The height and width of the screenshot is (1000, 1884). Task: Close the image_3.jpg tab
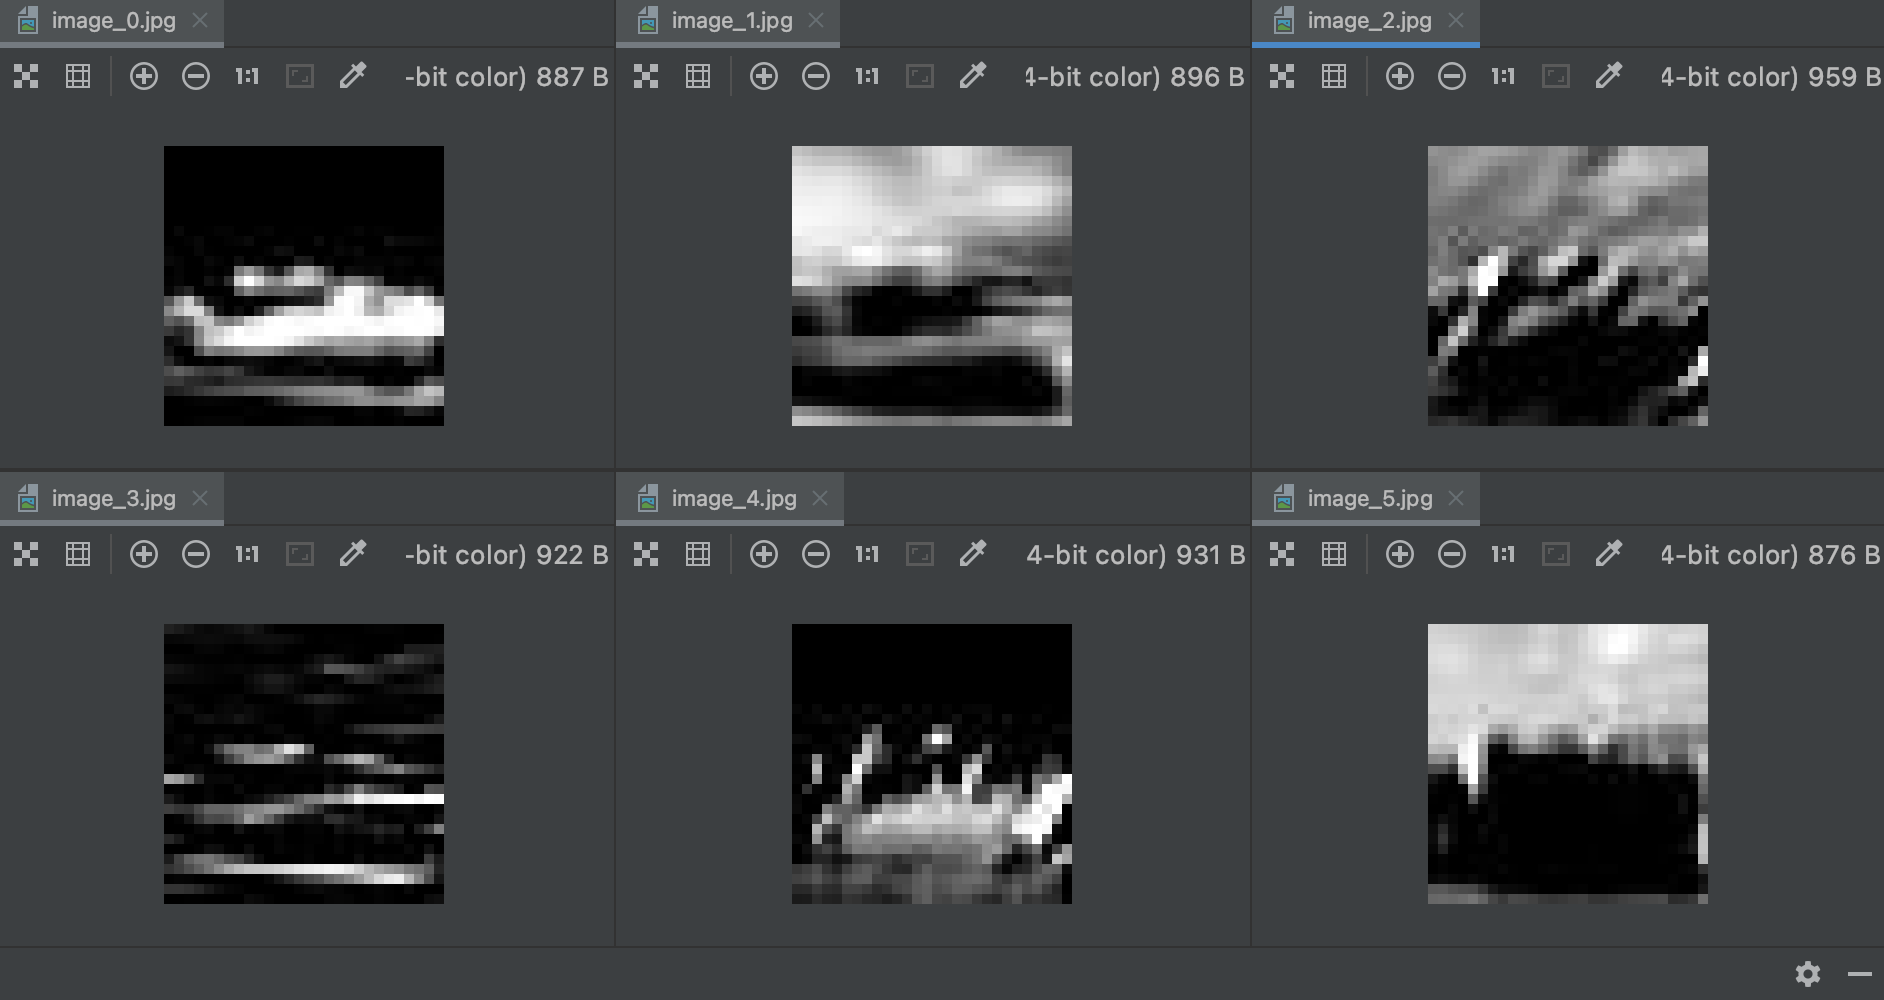click(x=200, y=498)
